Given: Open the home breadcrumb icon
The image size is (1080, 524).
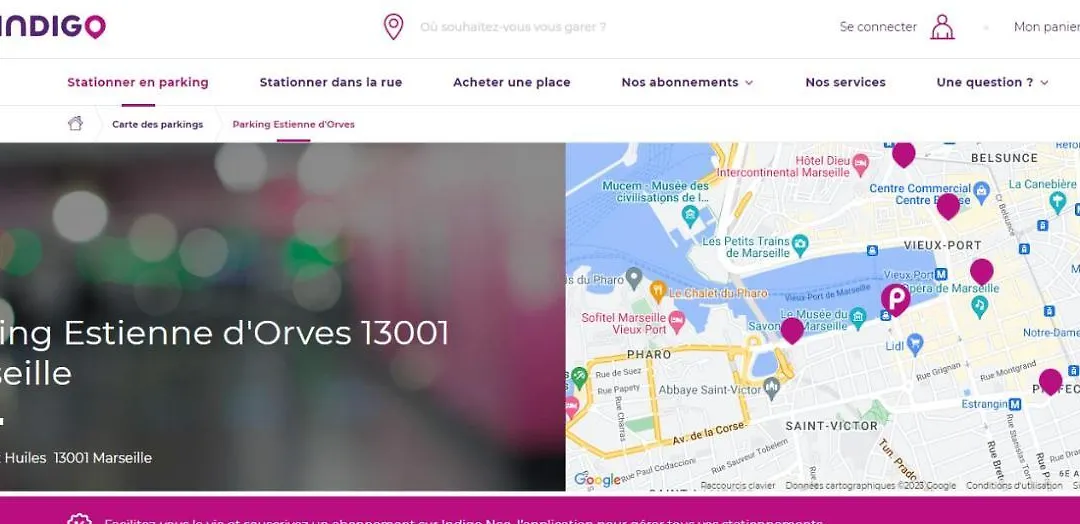Looking at the screenshot, I should point(75,124).
